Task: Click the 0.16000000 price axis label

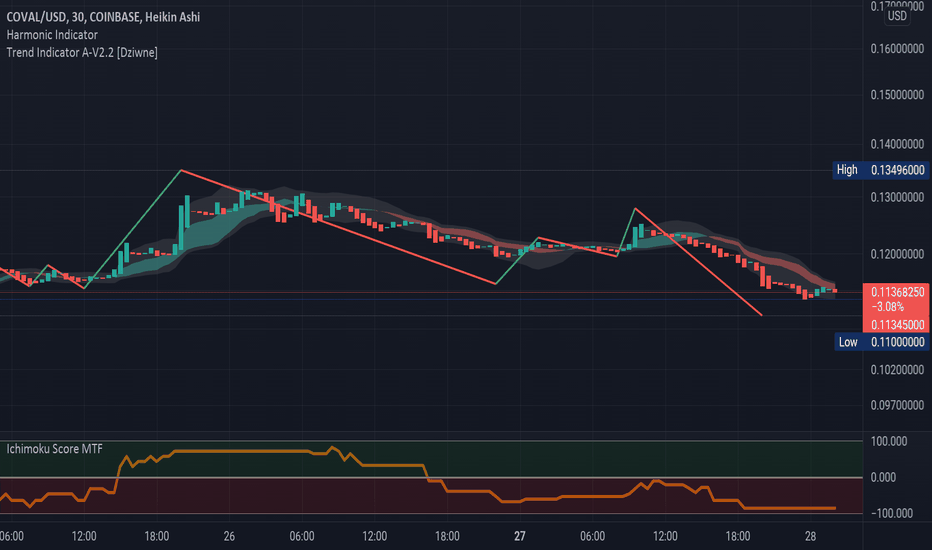Action: [x=897, y=49]
